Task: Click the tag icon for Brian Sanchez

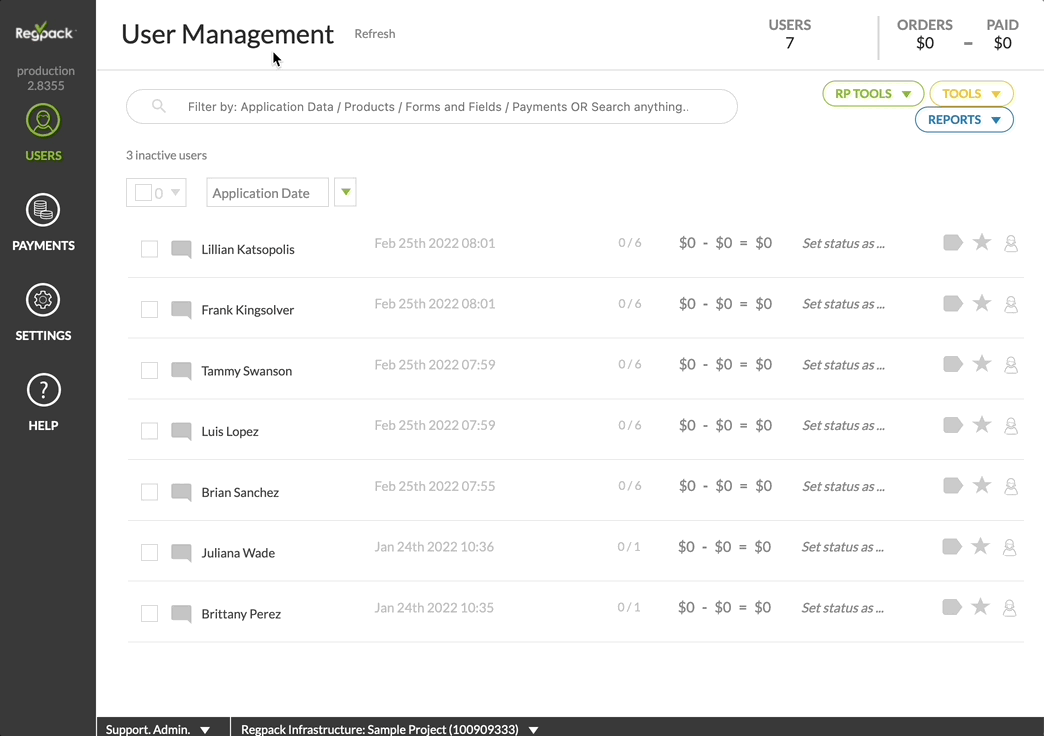Action: pyautogui.click(x=953, y=486)
